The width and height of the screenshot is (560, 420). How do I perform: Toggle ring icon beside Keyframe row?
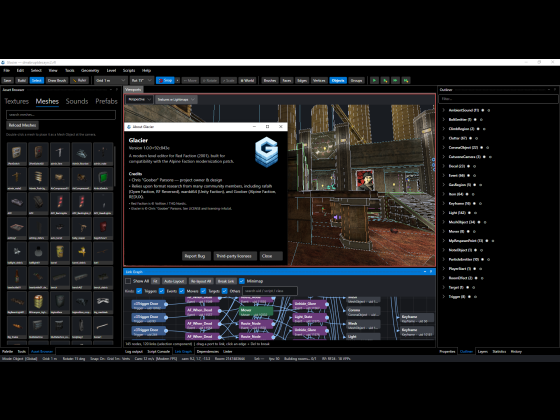pyautogui.click(x=480, y=204)
